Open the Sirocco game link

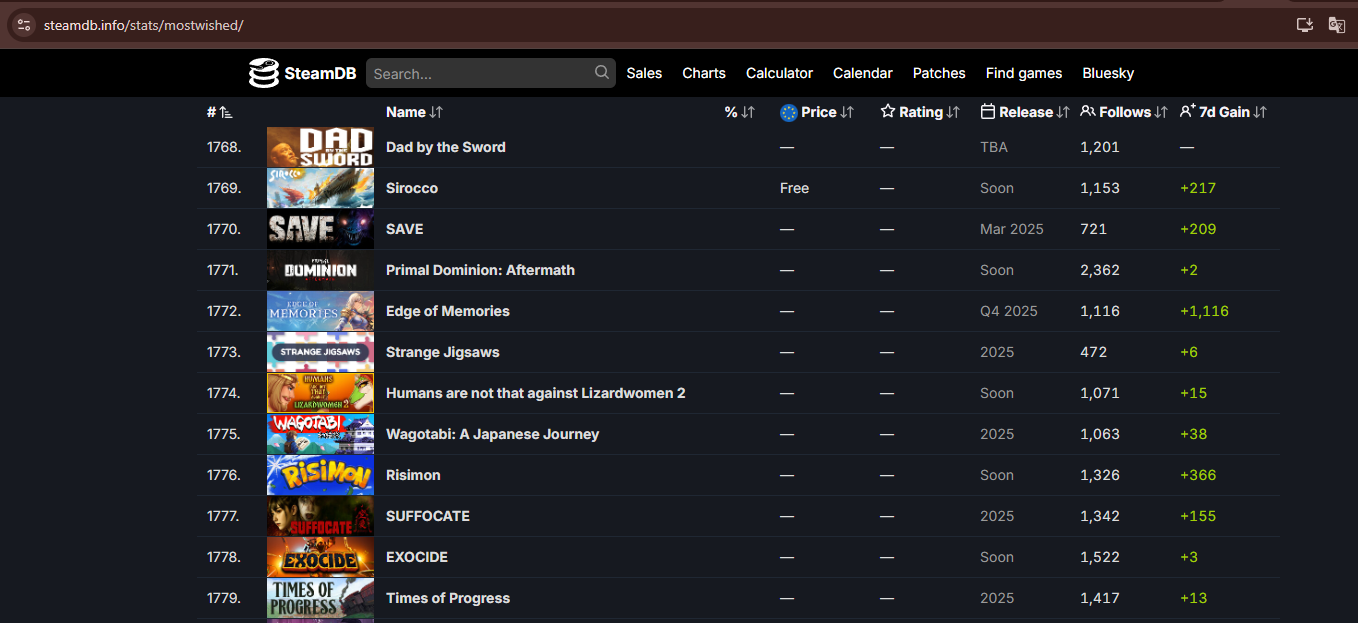point(412,188)
